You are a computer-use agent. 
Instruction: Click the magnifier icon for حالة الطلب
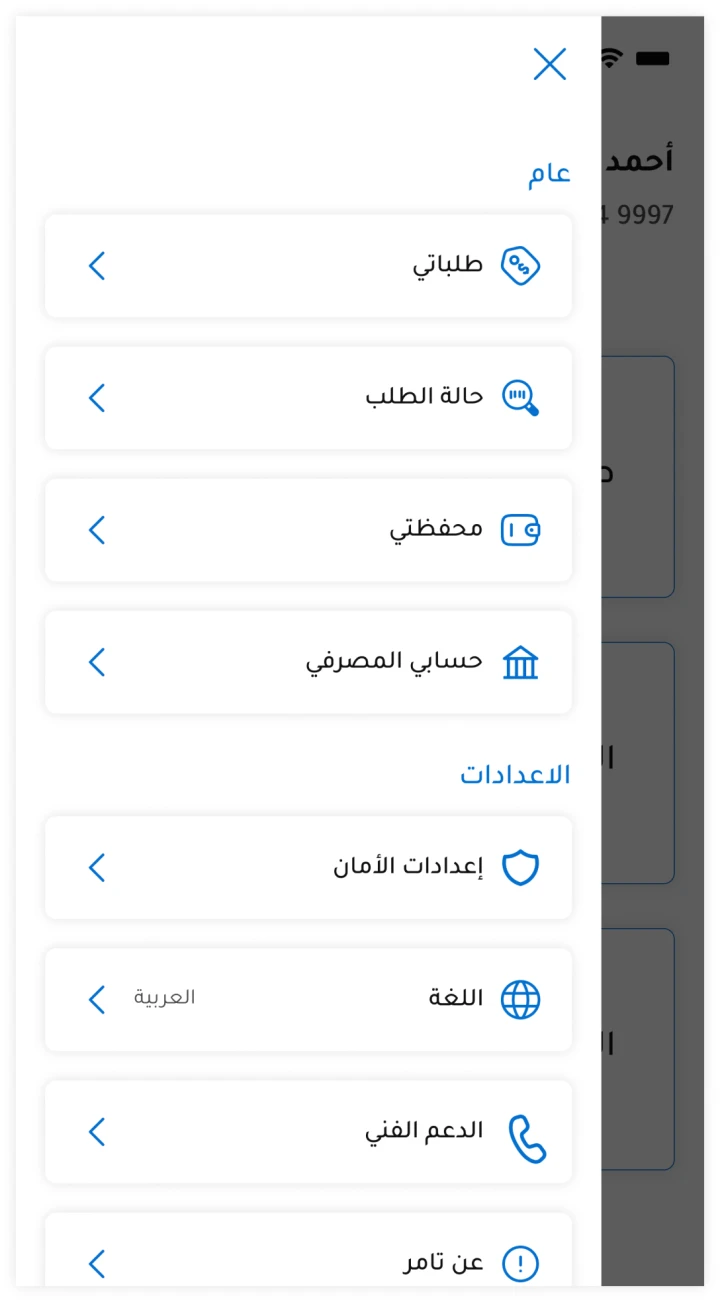coord(520,398)
